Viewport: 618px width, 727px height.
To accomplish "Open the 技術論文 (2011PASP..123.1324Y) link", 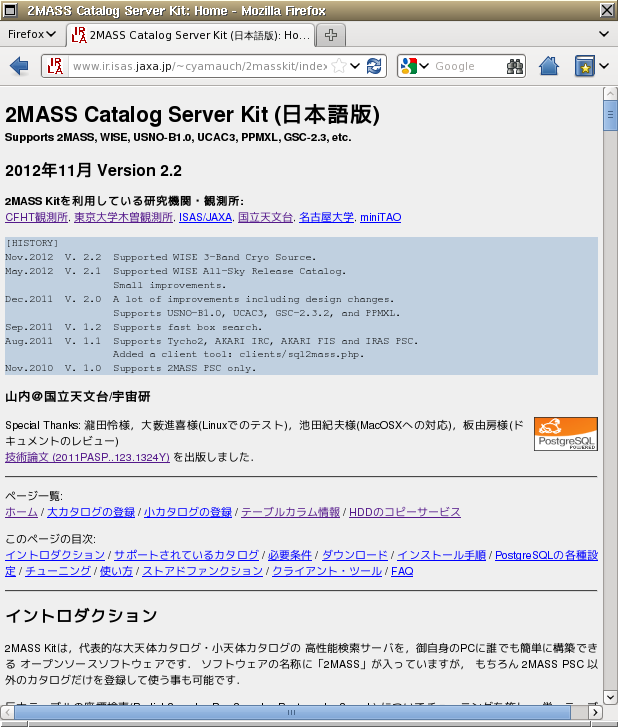I will (87, 457).
